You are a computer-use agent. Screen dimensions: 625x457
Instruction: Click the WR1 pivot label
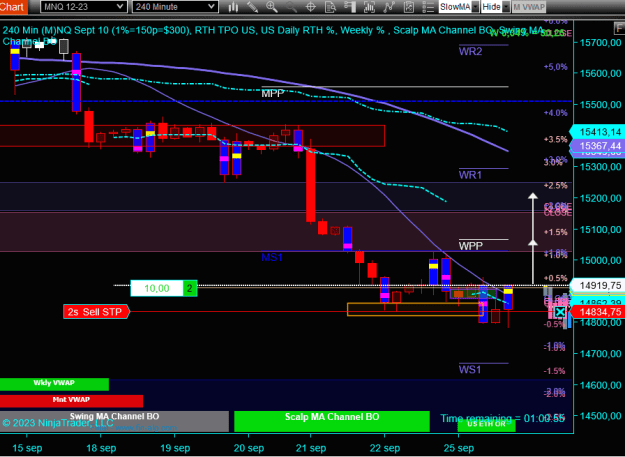pos(470,175)
